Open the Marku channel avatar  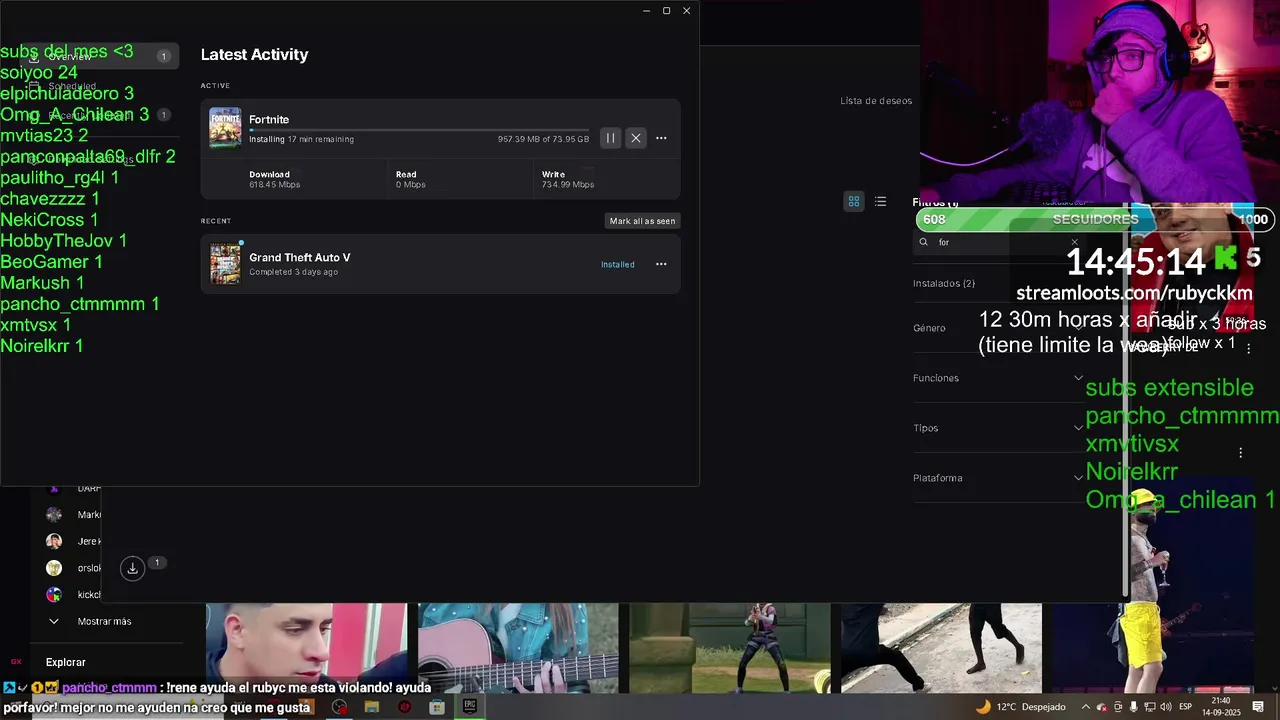(x=54, y=515)
